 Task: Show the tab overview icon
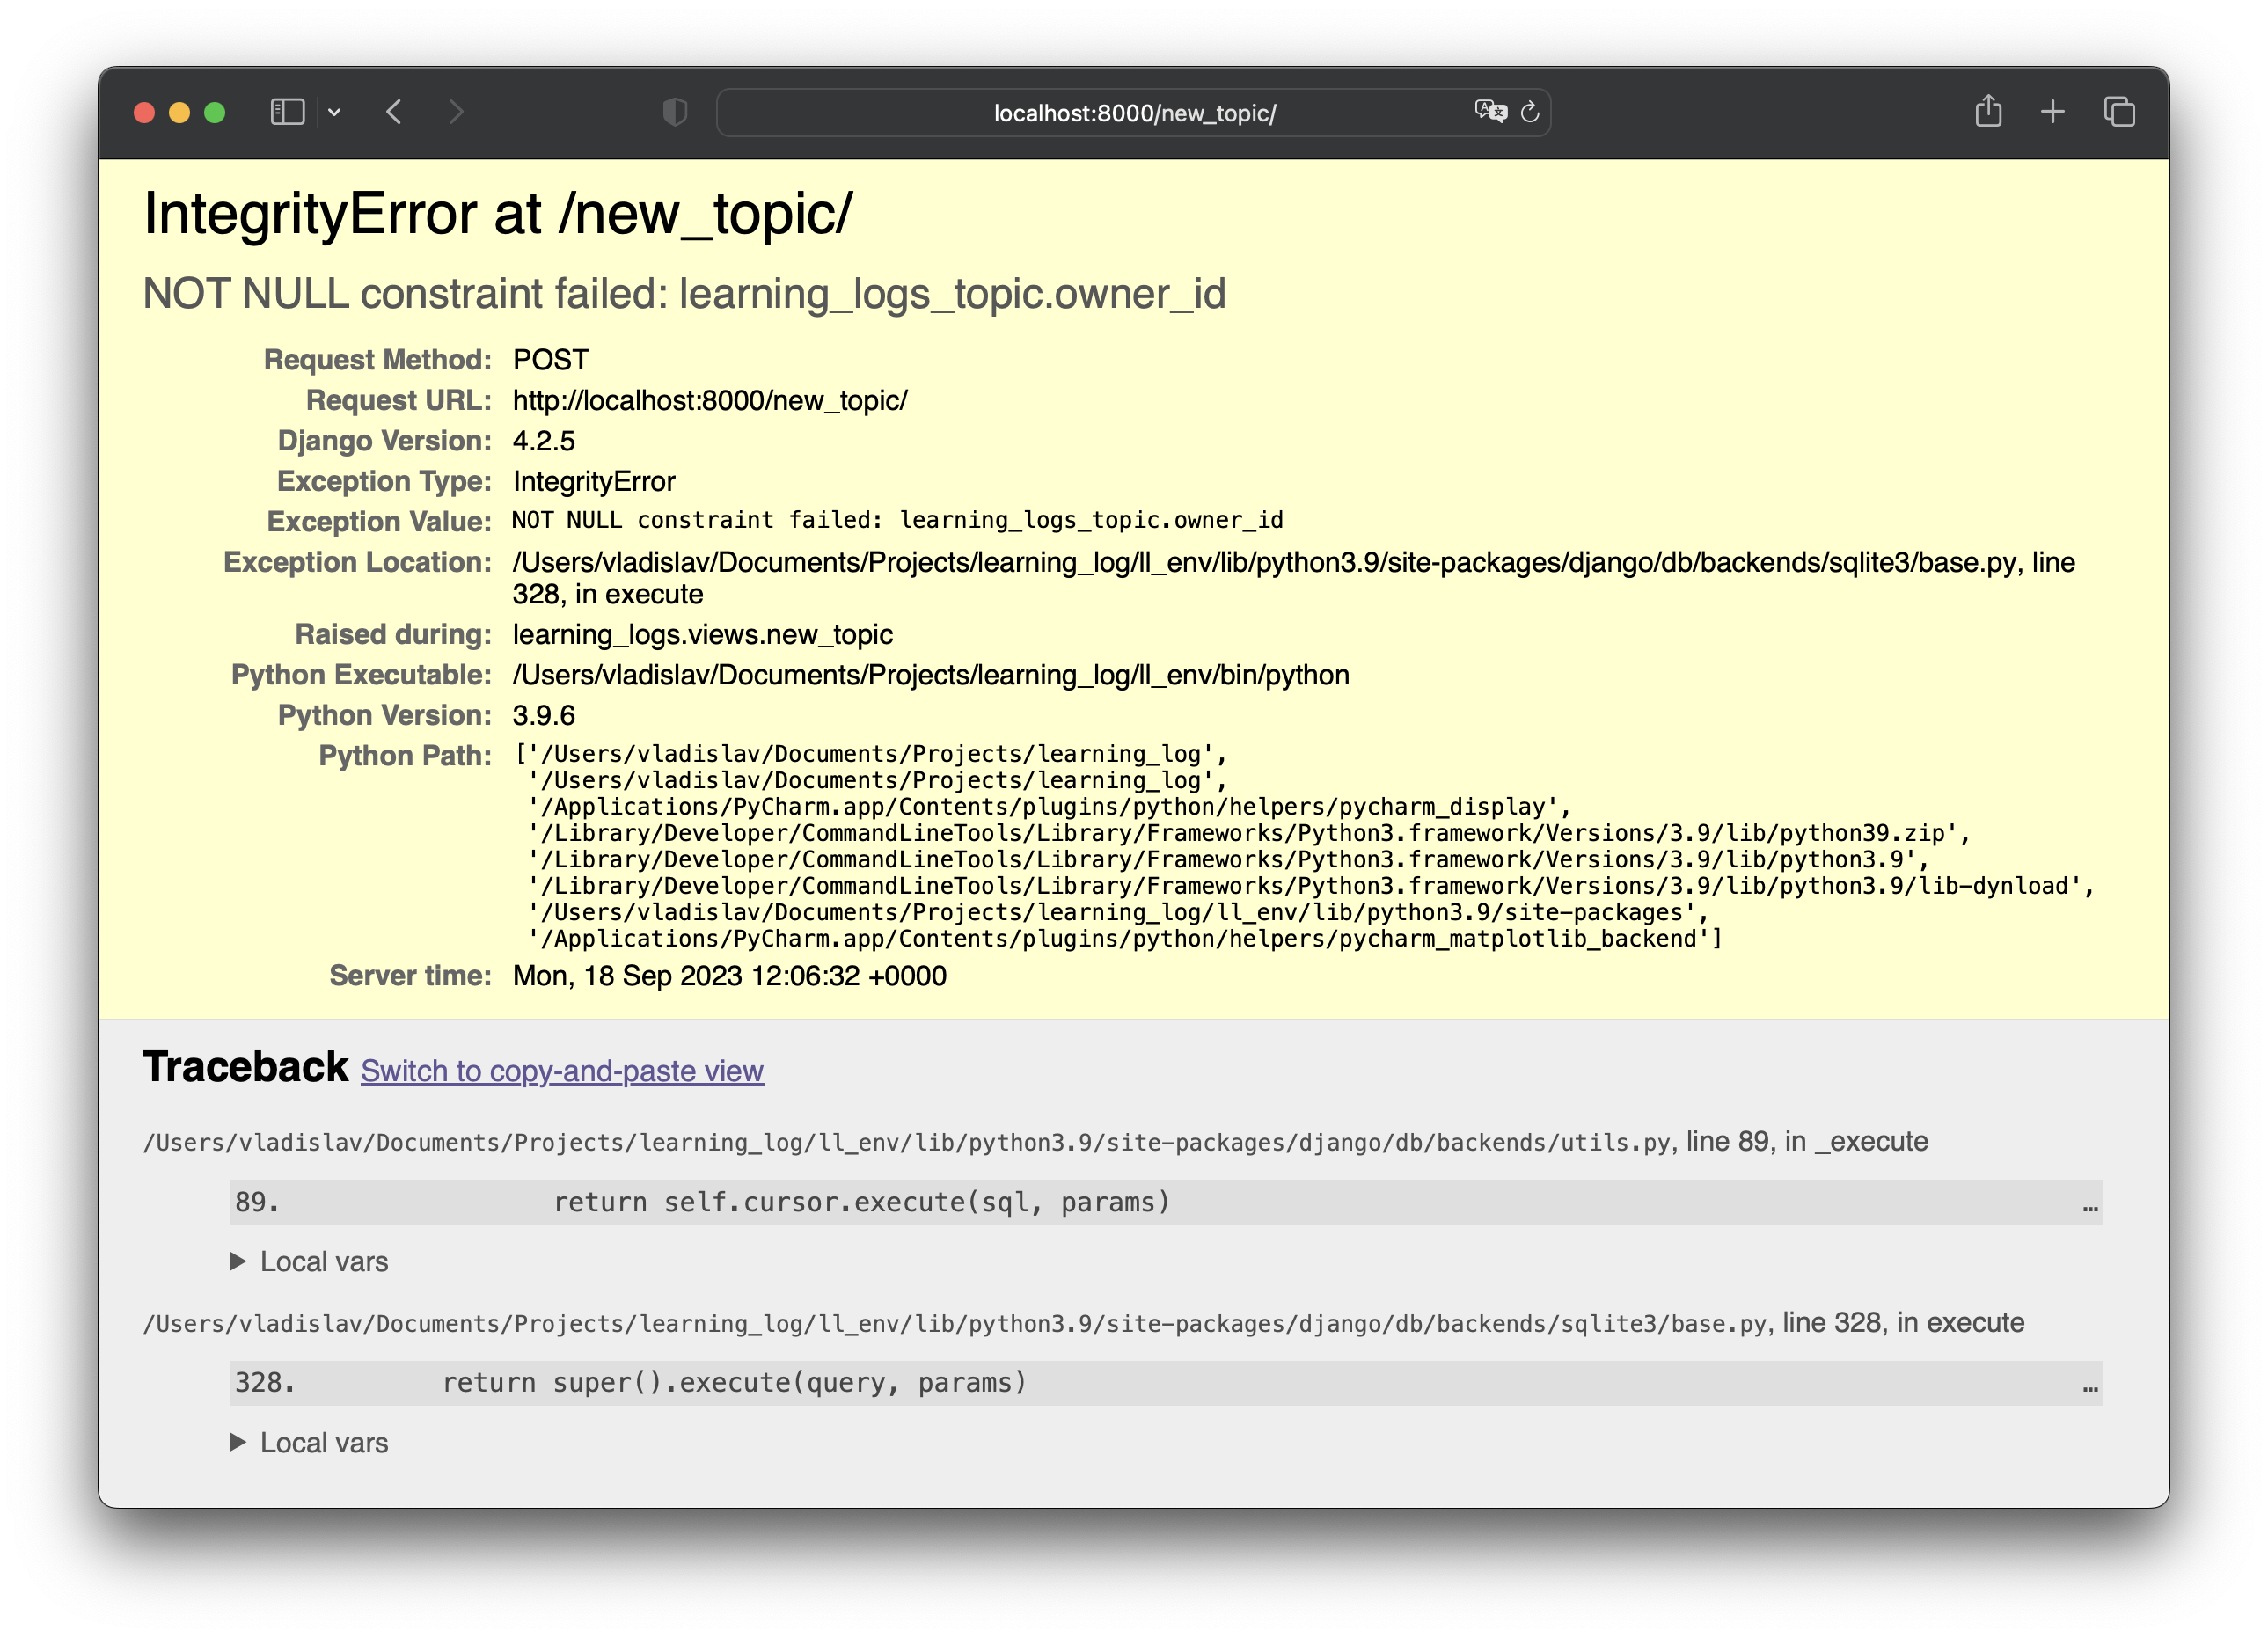click(2119, 112)
